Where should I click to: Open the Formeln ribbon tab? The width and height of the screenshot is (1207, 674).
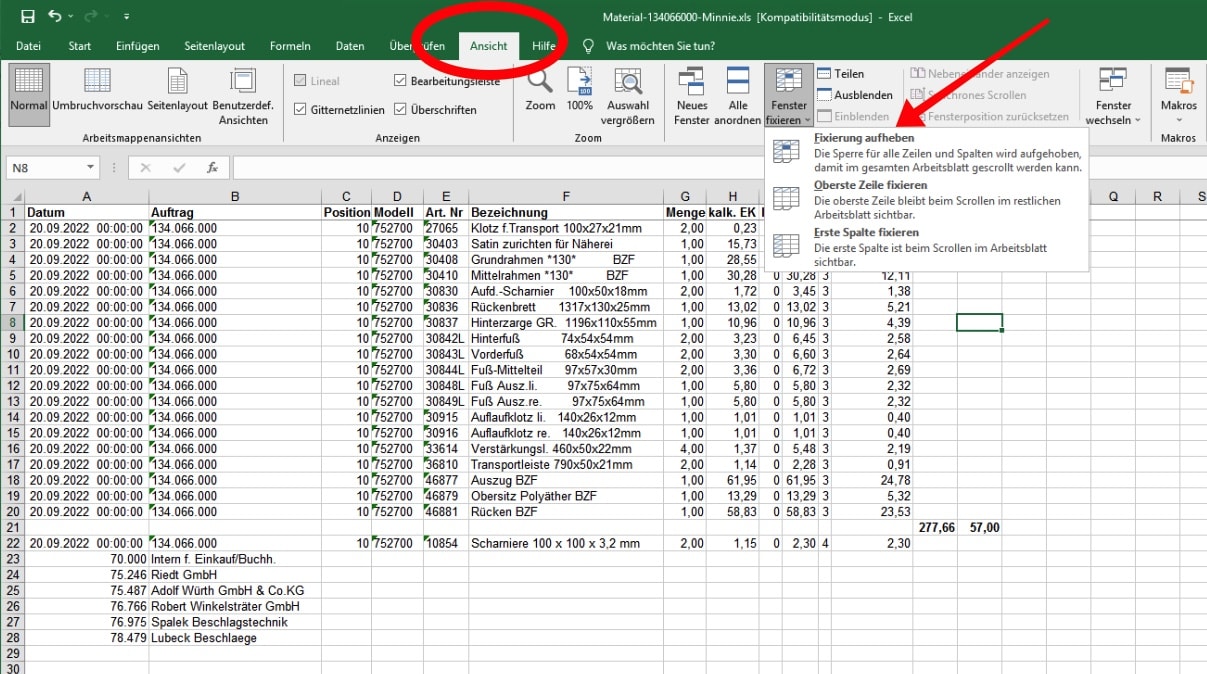point(290,46)
